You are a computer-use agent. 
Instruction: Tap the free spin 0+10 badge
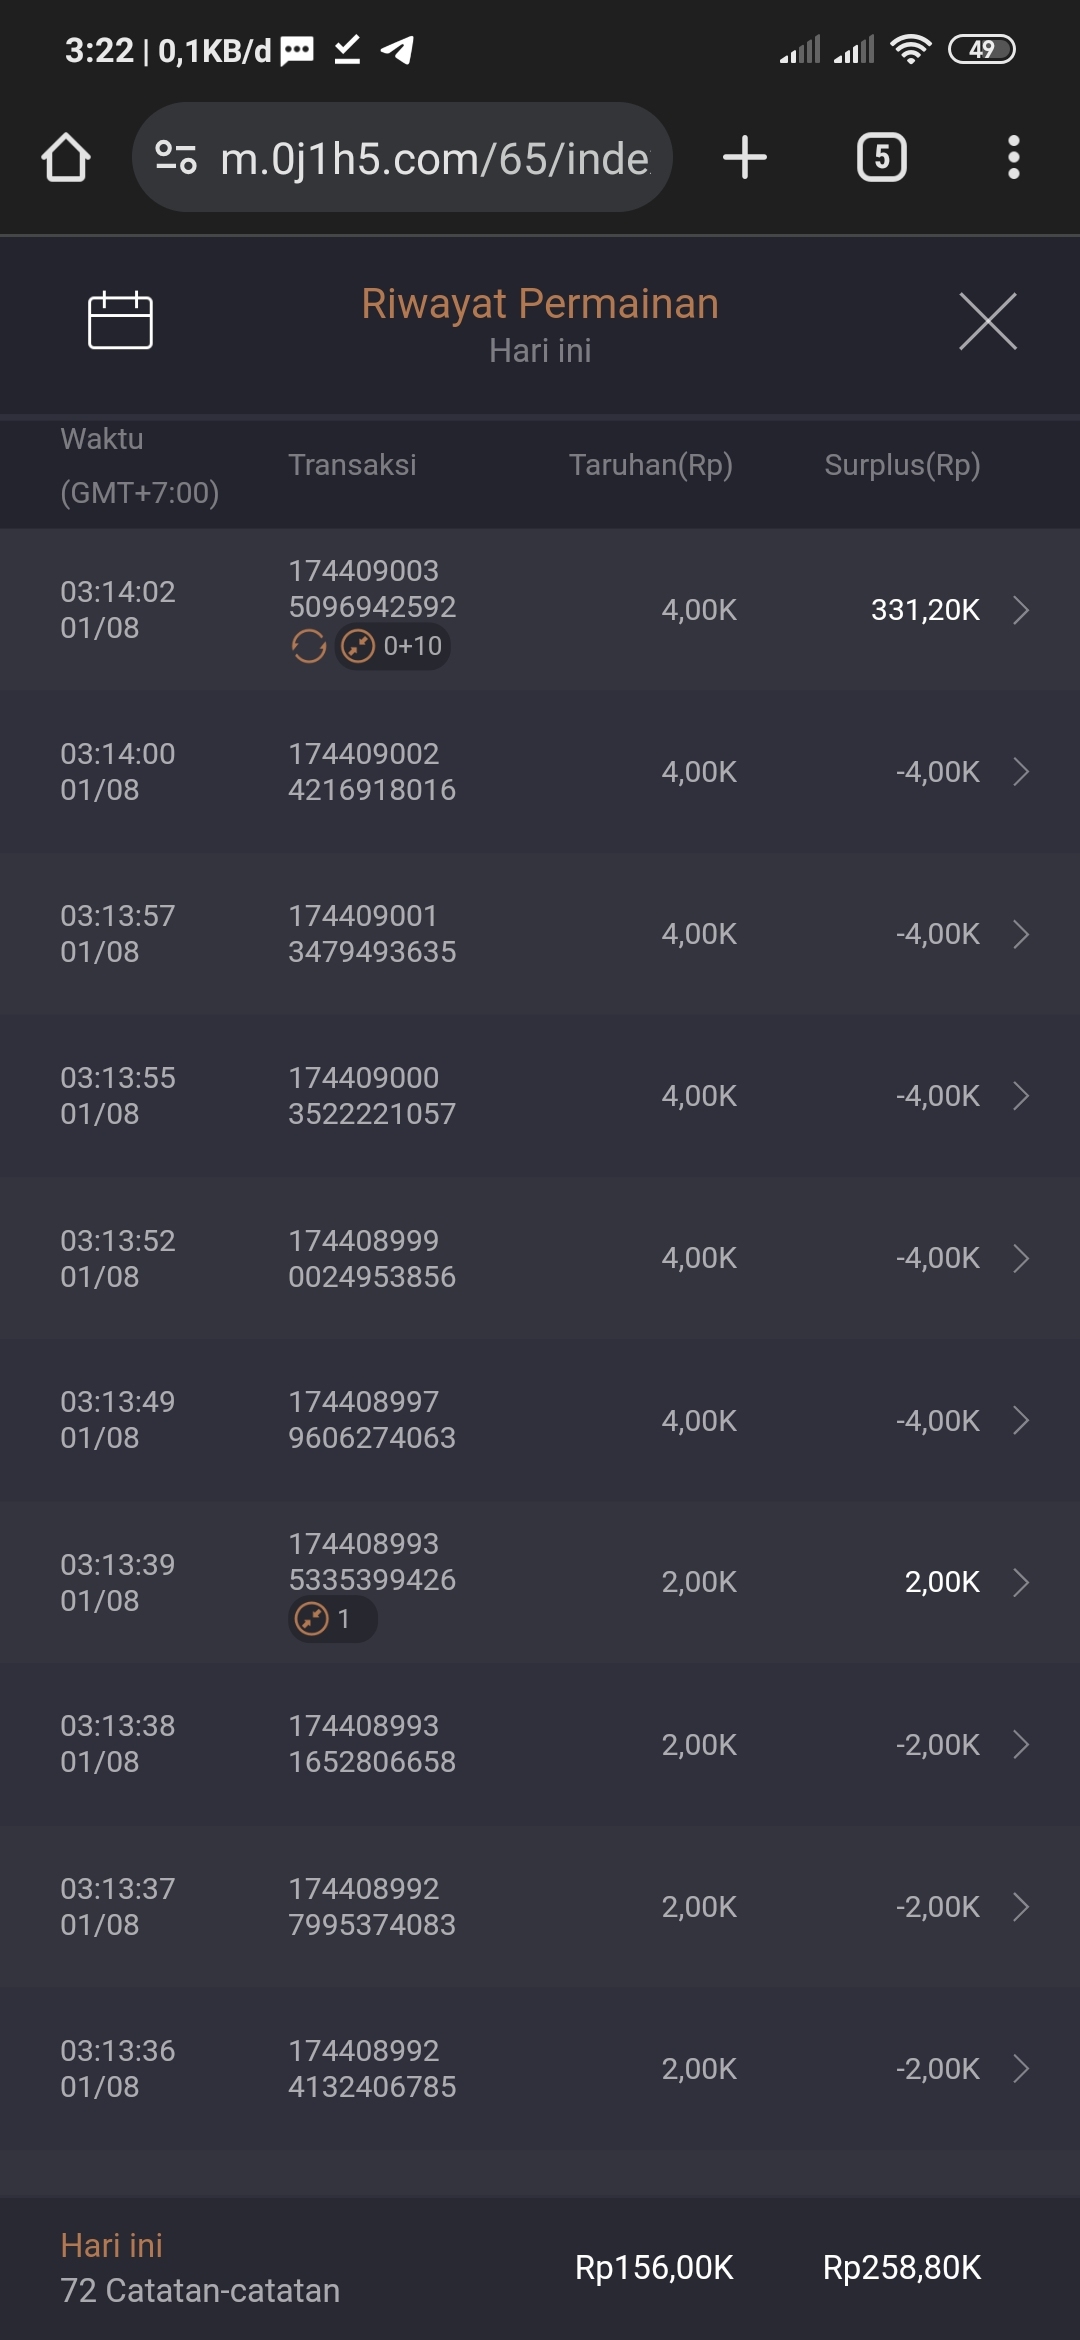click(x=393, y=647)
